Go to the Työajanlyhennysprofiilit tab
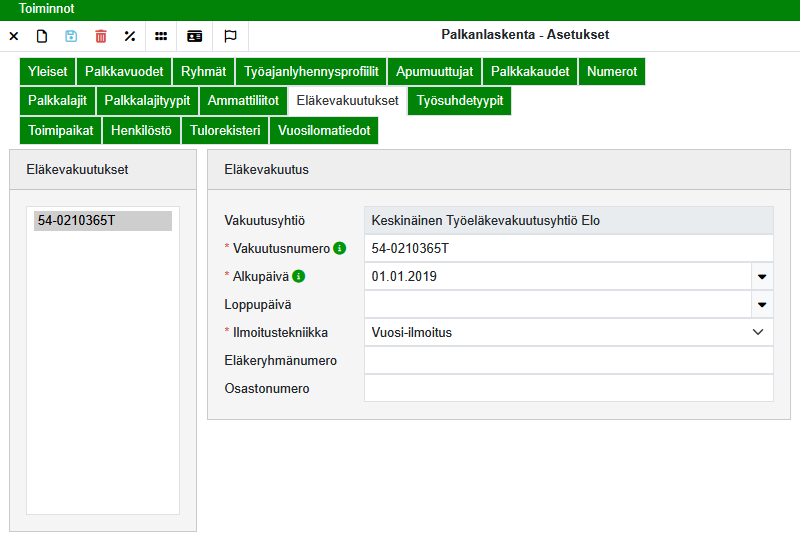This screenshot has width=800, height=538. point(311,72)
